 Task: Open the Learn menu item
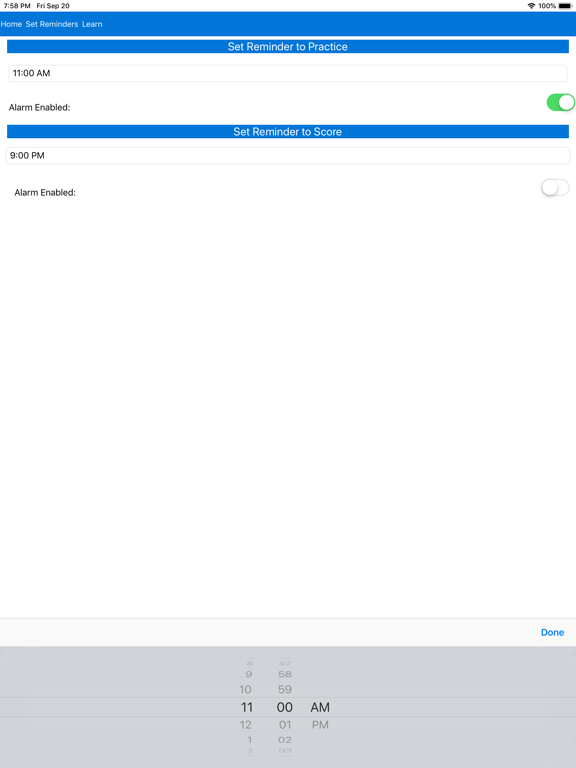(x=92, y=24)
